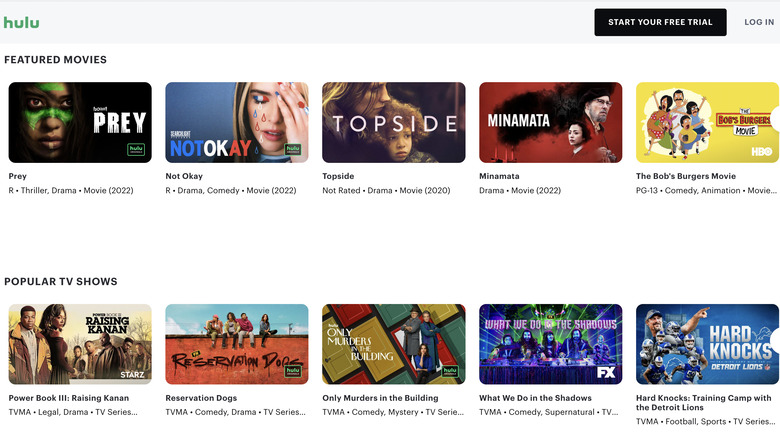Click the Featured Movies heading

tap(55, 60)
